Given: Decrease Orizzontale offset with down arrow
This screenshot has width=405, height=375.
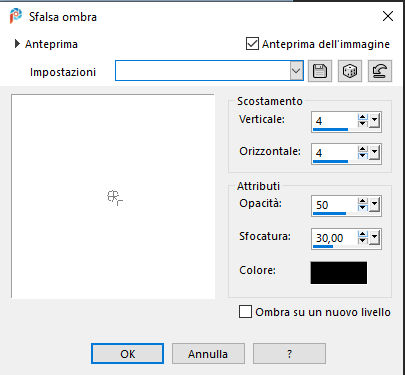Looking at the screenshot, I should click(x=362, y=156).
